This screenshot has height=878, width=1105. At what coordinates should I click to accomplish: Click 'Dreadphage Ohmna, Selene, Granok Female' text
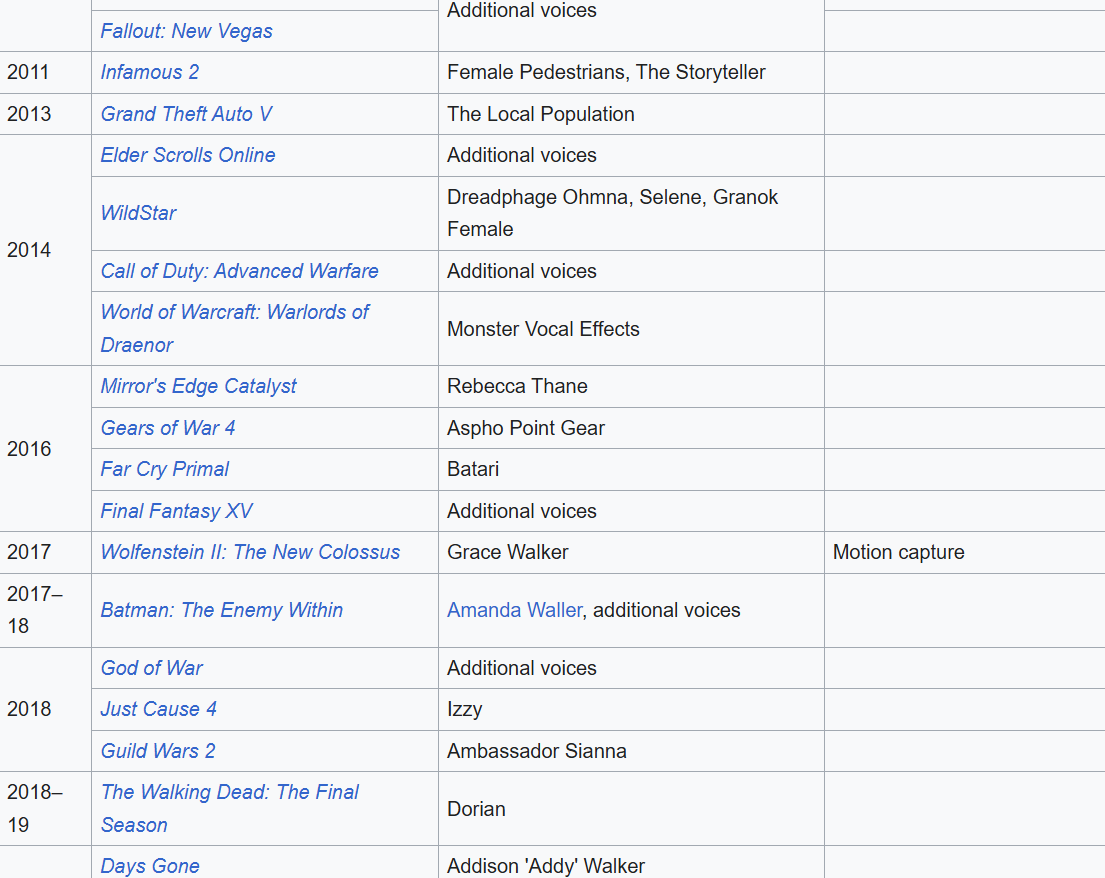pyautogui.click(x=612, y=213)
